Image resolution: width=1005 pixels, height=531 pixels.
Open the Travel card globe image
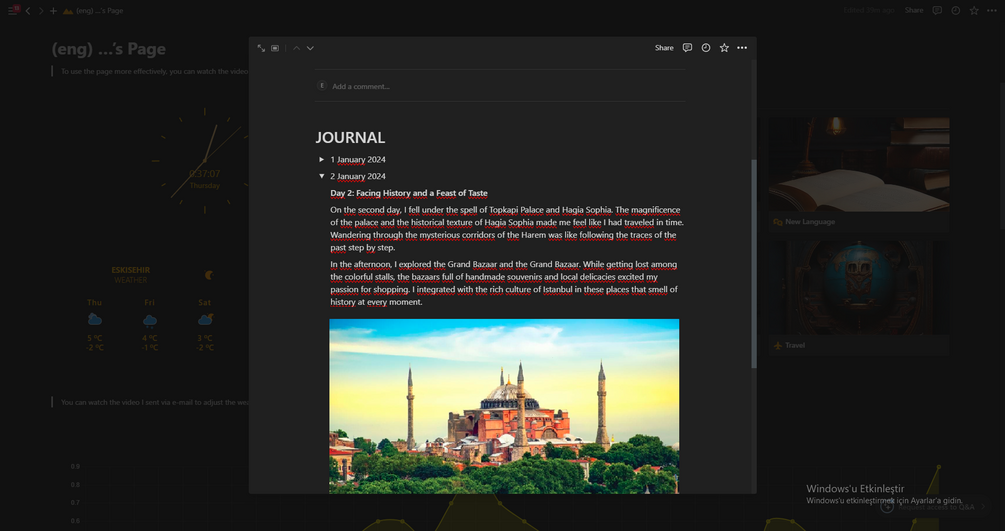[859, 287]
